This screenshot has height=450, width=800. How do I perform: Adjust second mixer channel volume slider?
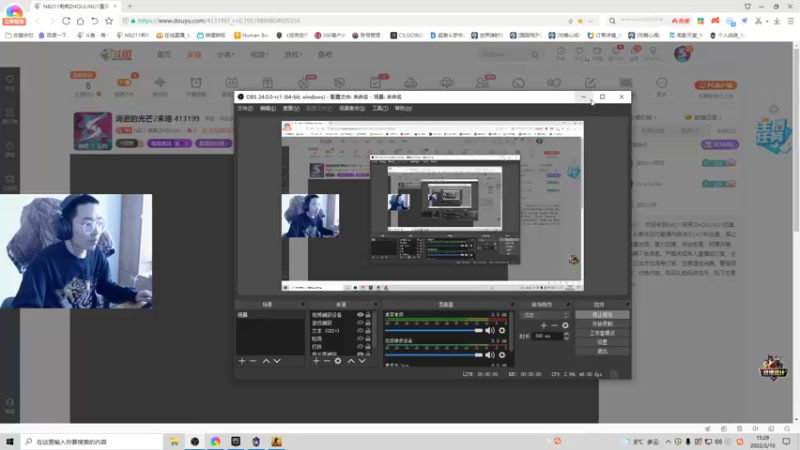click(434, 355)
